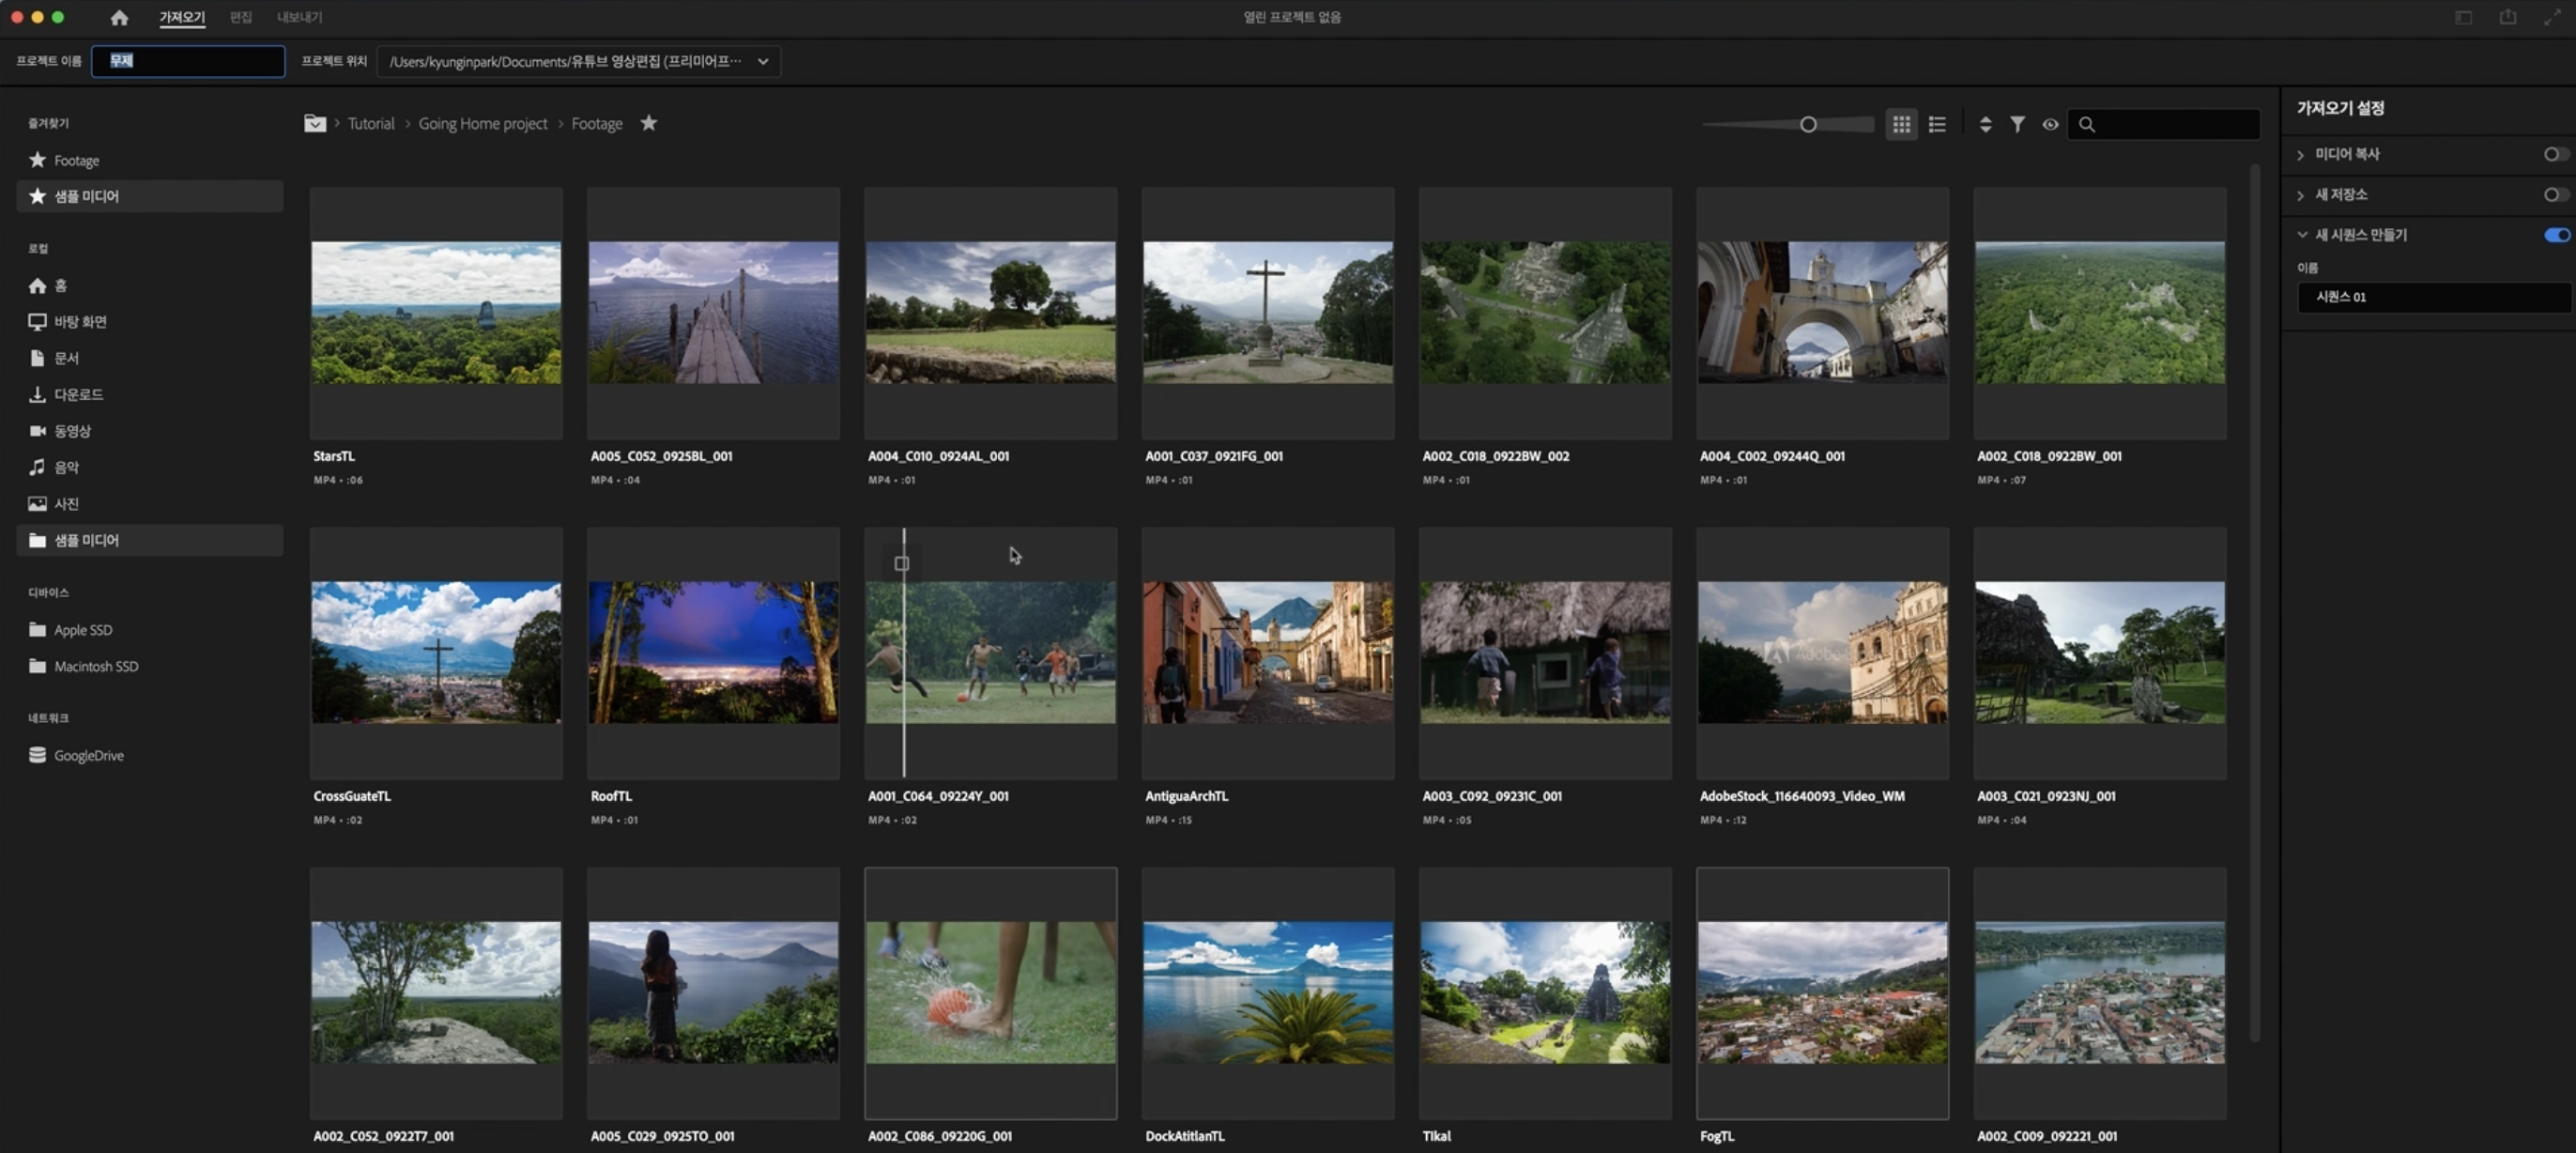Click the sort order arrows icon
This screenshot has height=1153, width=2576.
pyautogui.click(x=1985, y=124)
